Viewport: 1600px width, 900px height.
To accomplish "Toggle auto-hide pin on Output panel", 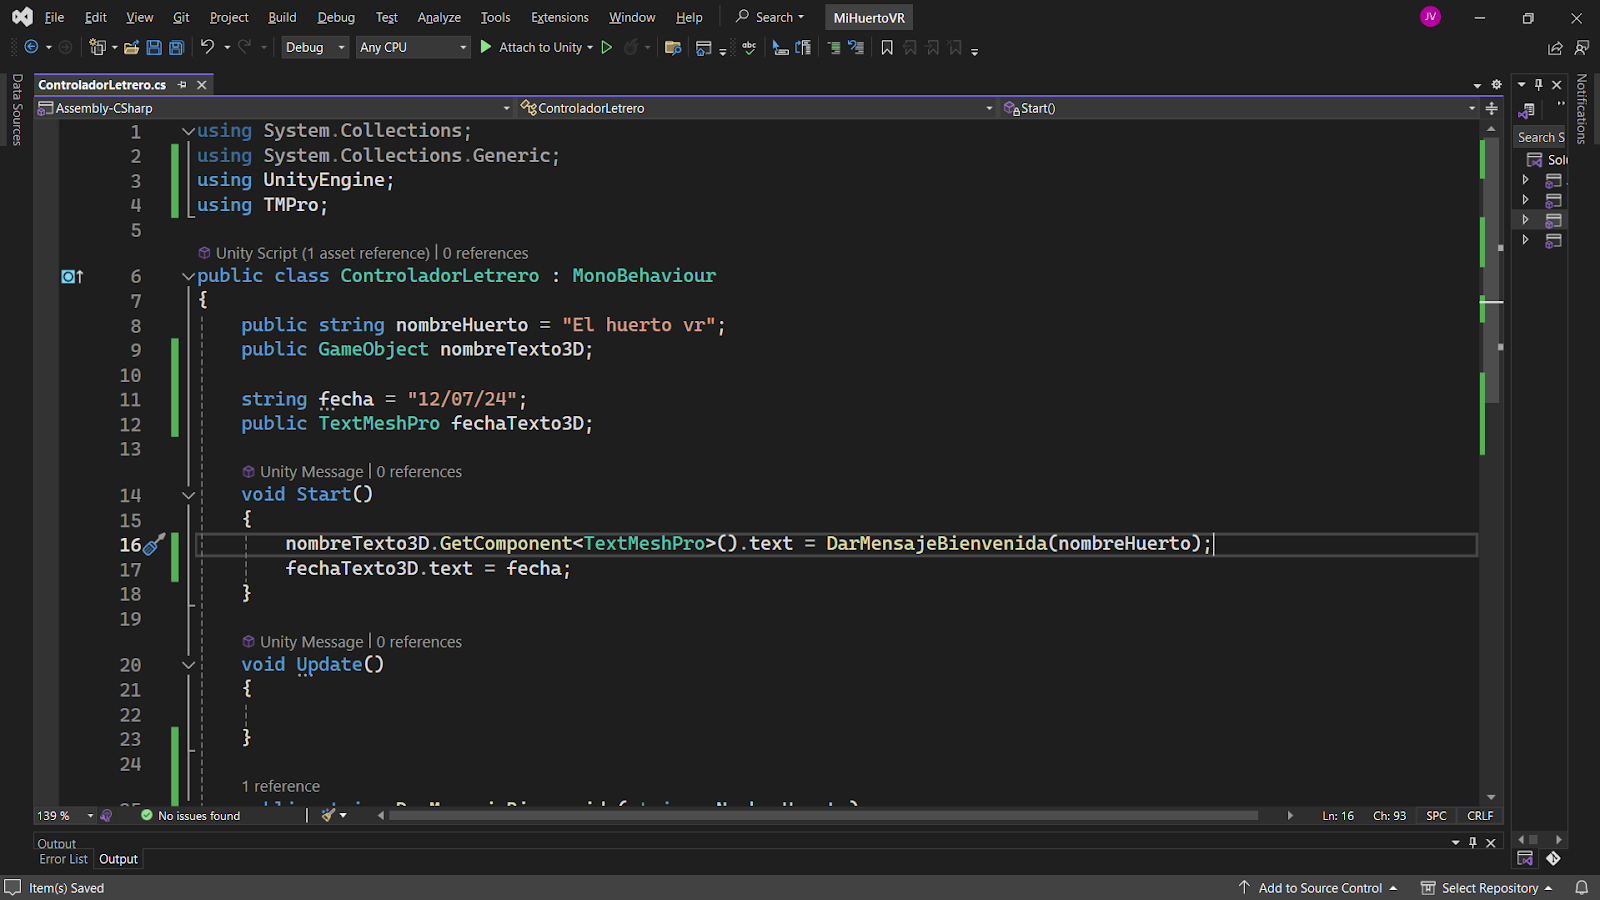I will tap(1472, 843).
